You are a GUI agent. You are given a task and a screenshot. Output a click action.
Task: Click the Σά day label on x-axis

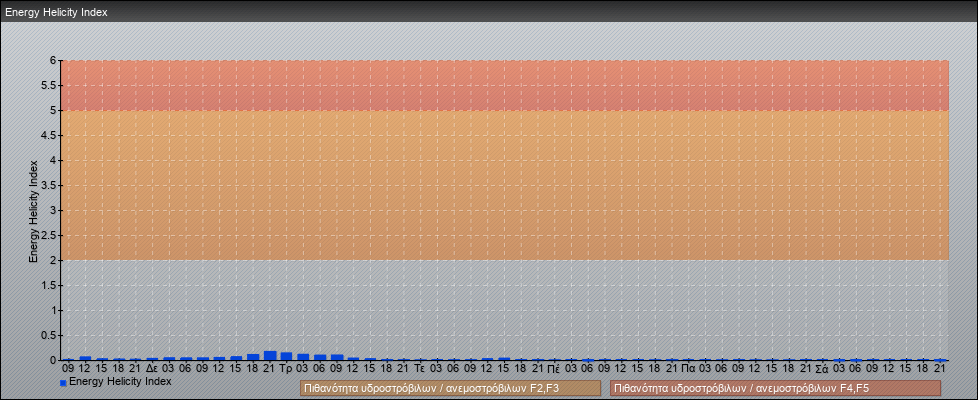pyautogui.click(x=822, y=369)
